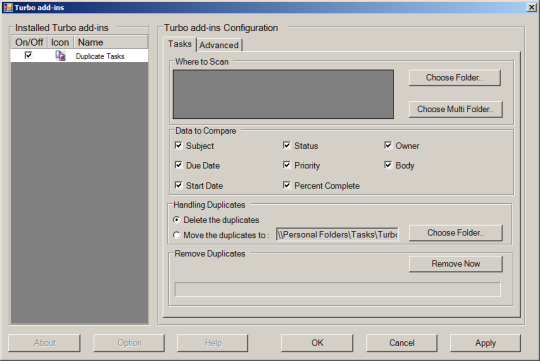Toggle the Duplicate Tasks On/Off checkbox
The width and height of the screenshot is (540, 361).
point(28,55)
